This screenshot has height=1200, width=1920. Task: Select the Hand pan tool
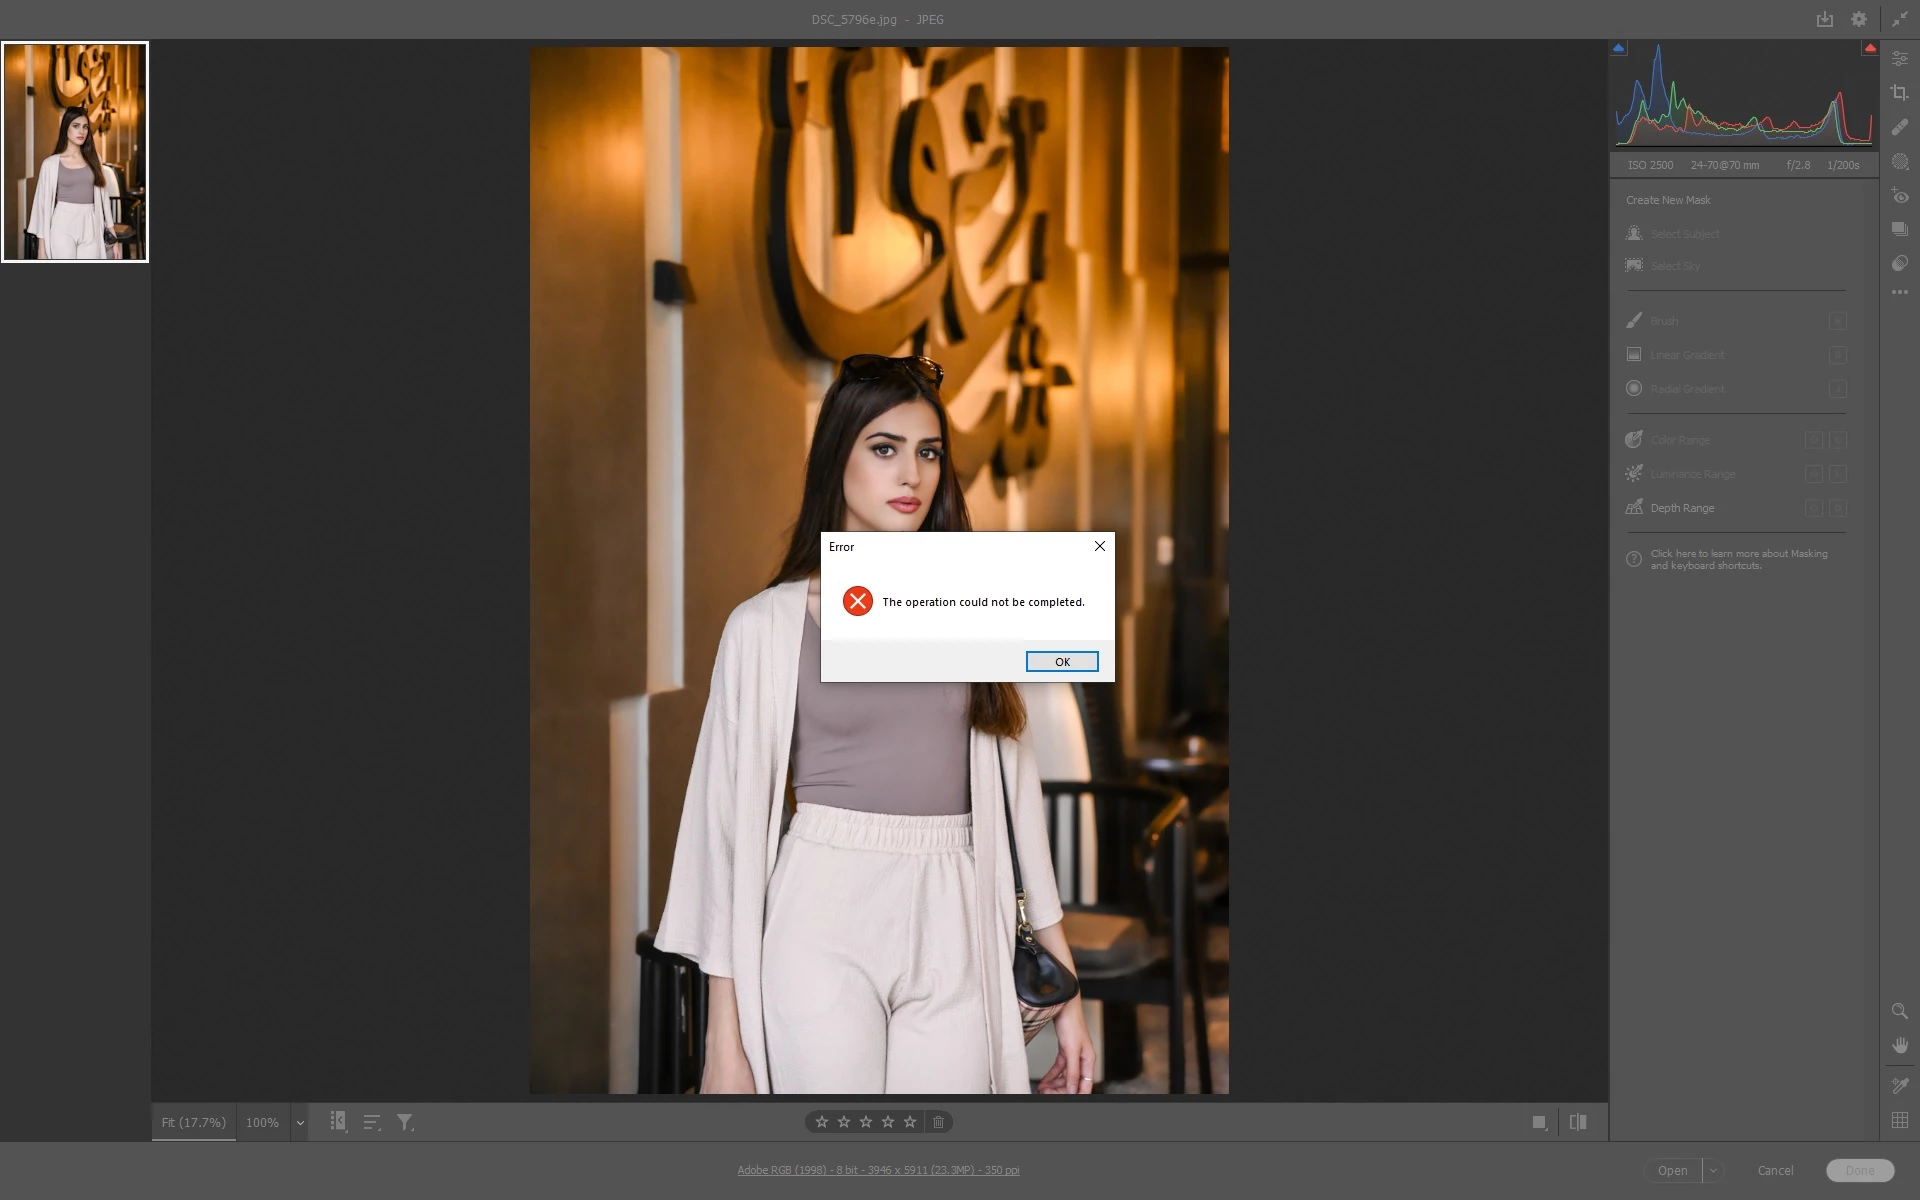(1899, 1045)
